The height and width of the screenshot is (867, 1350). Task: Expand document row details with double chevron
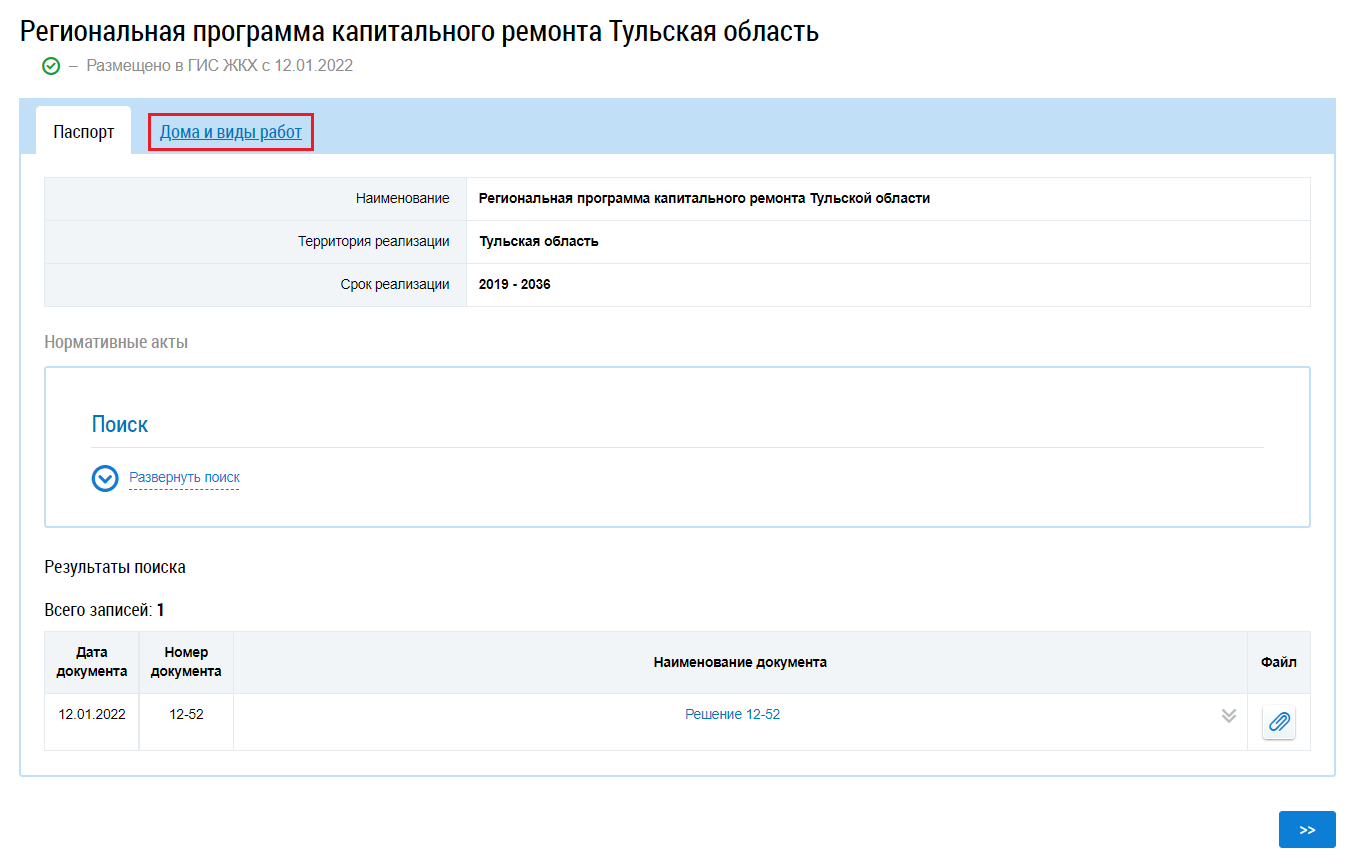click(x=1229, y=716)
